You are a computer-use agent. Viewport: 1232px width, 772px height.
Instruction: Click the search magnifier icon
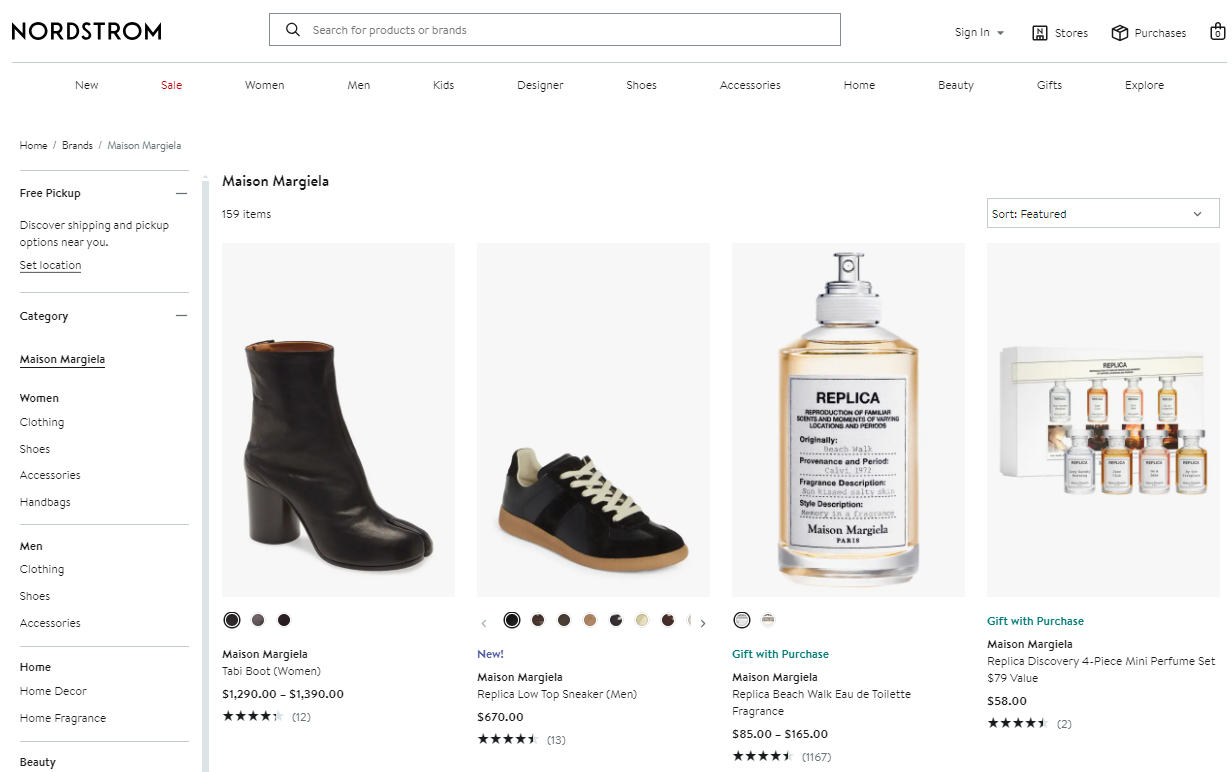[x=293, y=30]
